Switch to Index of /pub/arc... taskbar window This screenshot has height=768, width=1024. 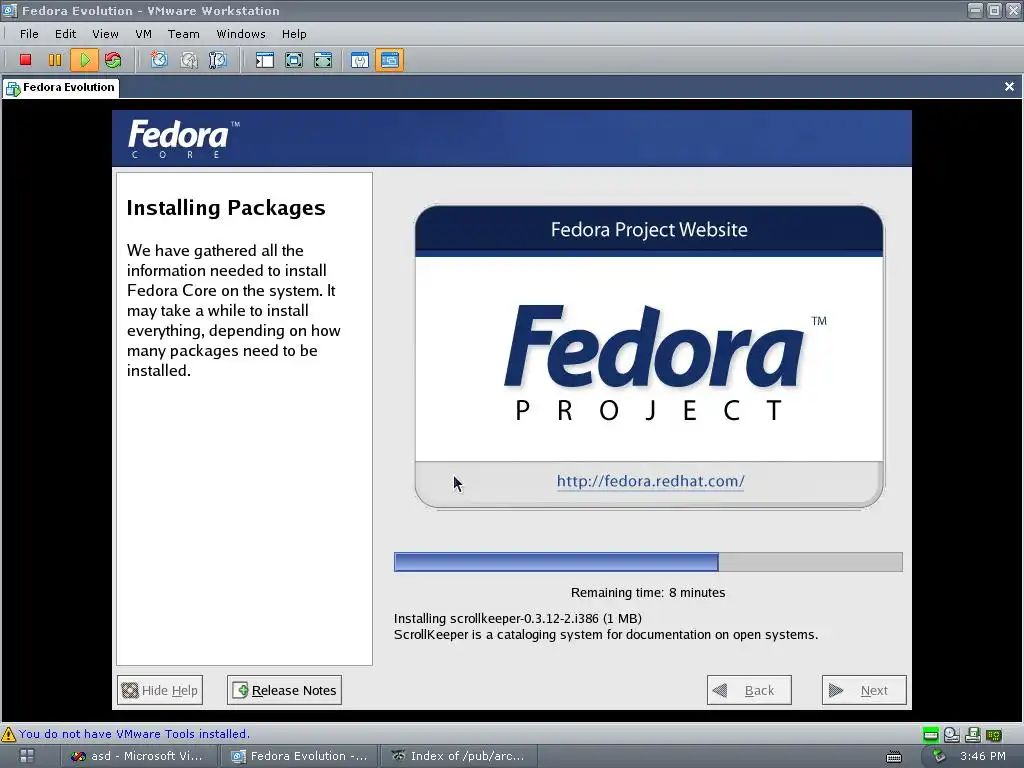459,756
